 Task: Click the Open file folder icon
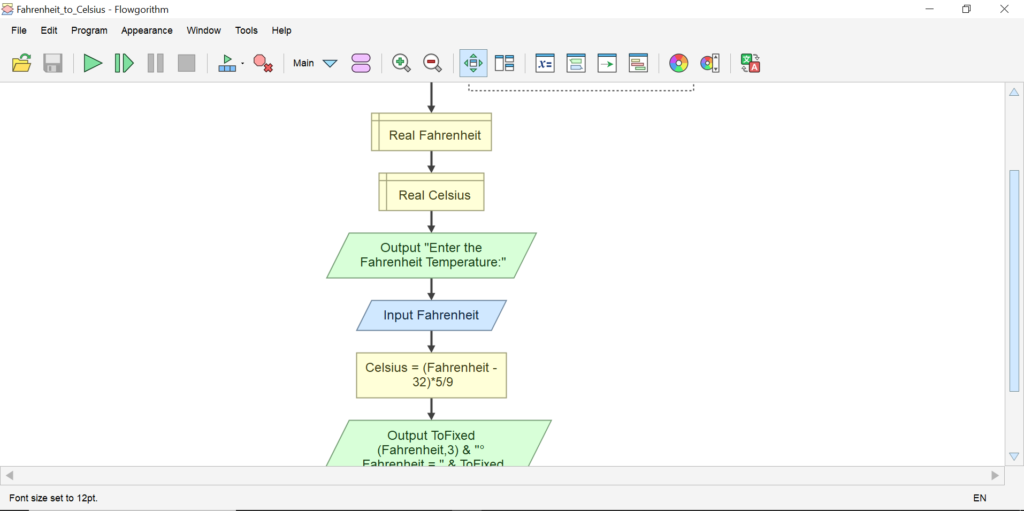tap(21, 64)
